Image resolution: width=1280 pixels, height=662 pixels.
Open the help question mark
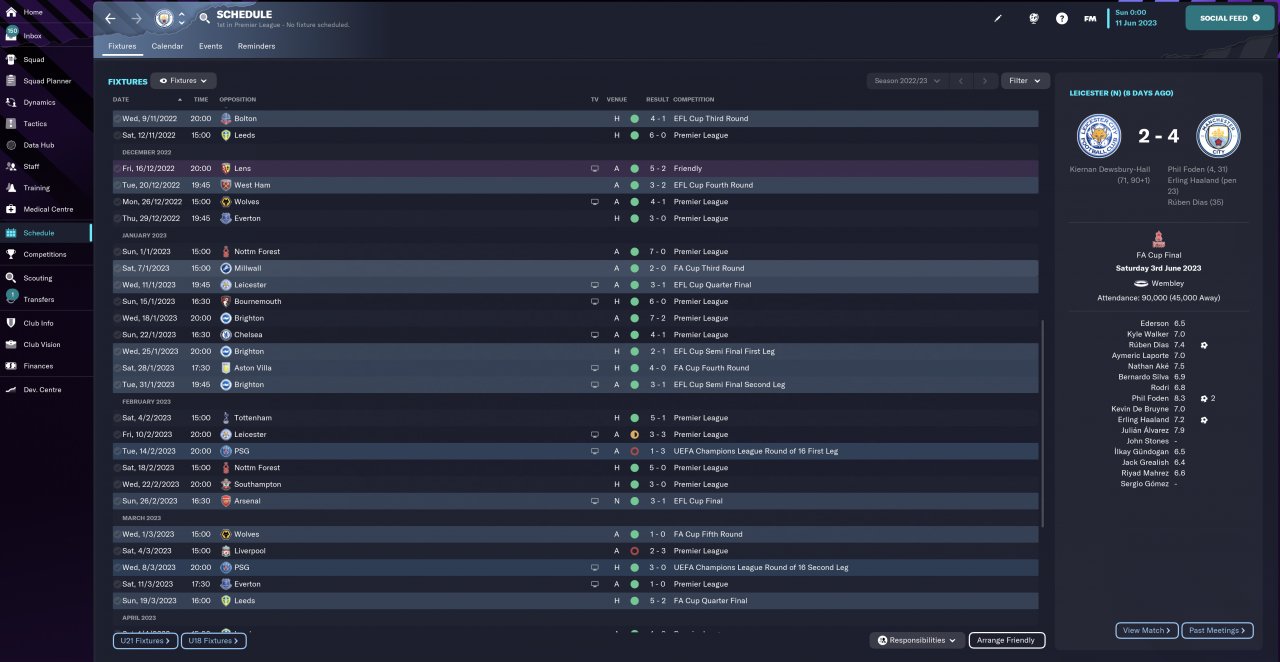tap(1061, 18)
